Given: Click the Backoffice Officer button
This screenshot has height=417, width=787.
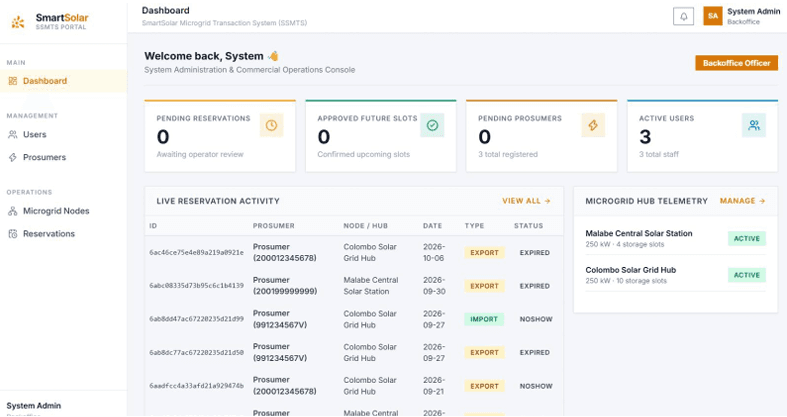Looking at the screenshot, I should coord(736,63).
